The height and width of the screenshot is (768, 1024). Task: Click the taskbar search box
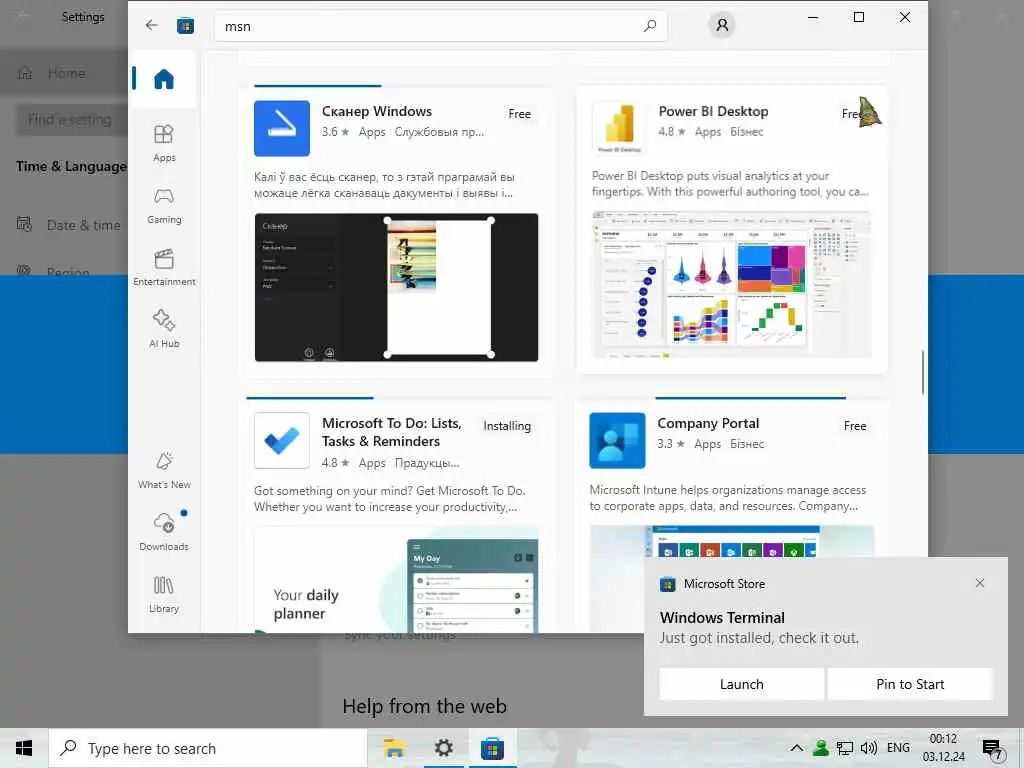coord(208,748)
